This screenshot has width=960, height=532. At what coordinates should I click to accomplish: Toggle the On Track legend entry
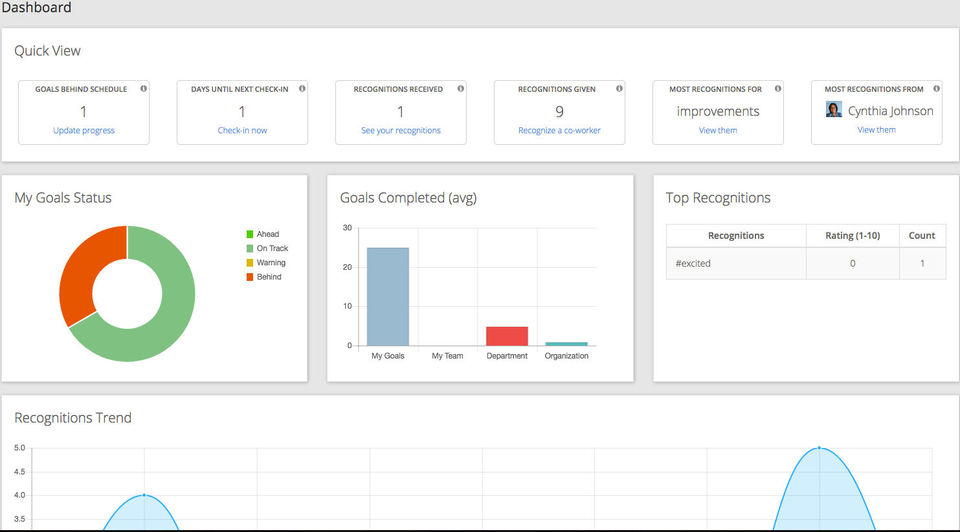(x=267, y=249)
